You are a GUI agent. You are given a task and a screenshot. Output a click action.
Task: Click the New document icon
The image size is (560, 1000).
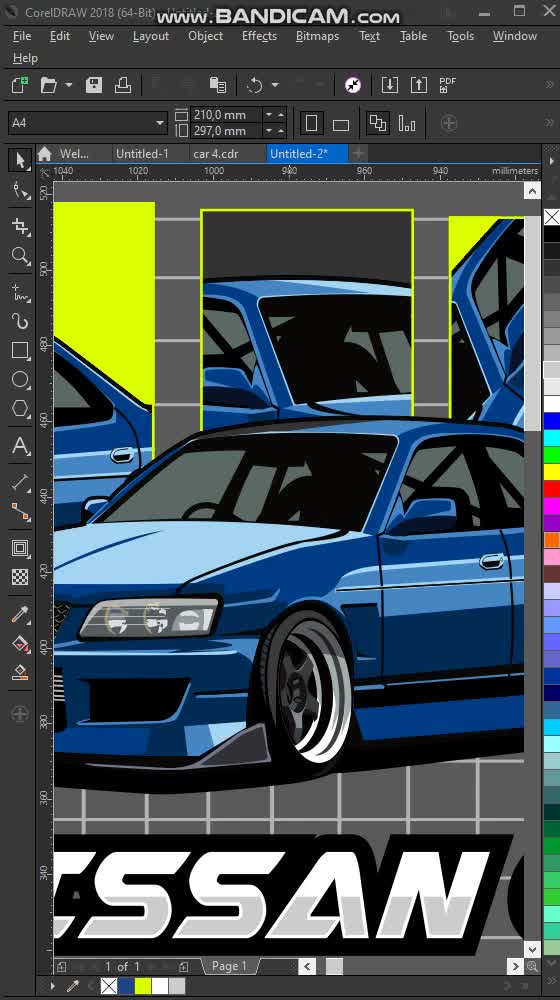click(x=20, y=84)
